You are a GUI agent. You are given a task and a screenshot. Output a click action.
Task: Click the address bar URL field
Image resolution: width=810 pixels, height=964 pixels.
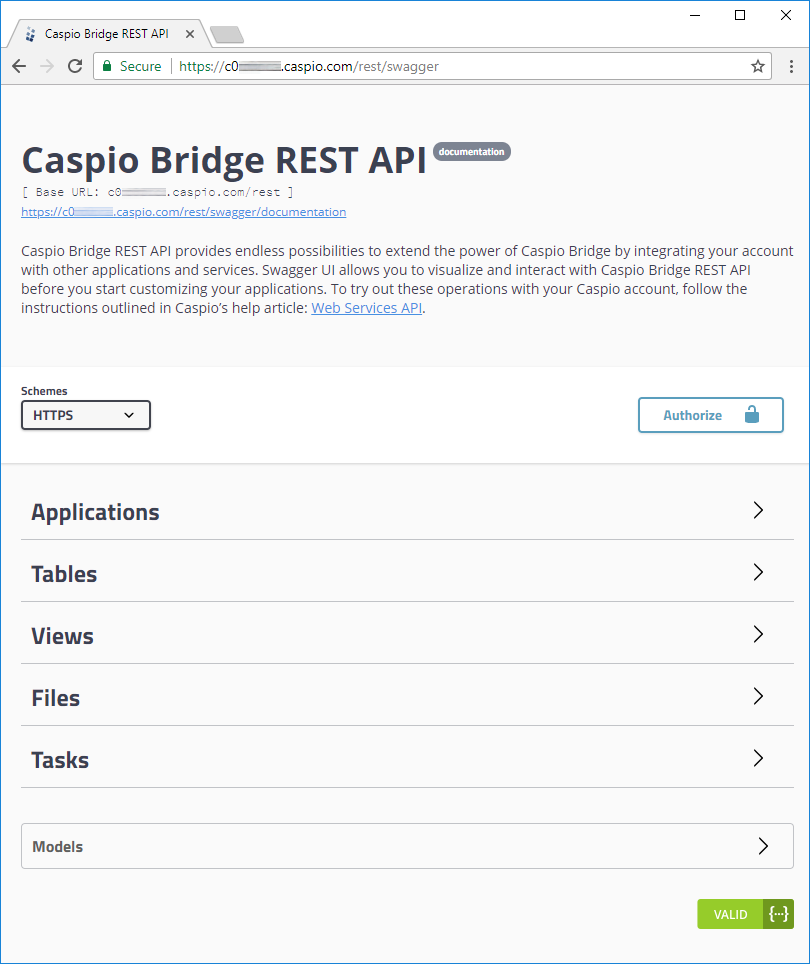[430, 66]
